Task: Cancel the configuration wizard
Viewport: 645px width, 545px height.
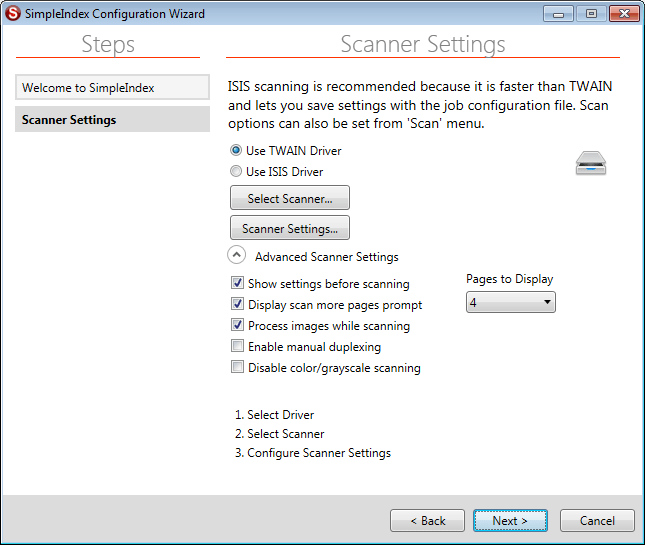Action: (x=597, y=521)
